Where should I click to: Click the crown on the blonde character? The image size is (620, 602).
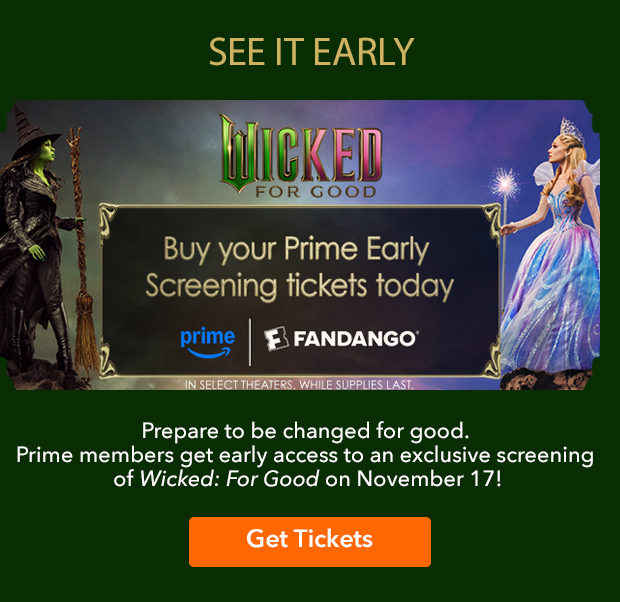(x=571, y=131)
